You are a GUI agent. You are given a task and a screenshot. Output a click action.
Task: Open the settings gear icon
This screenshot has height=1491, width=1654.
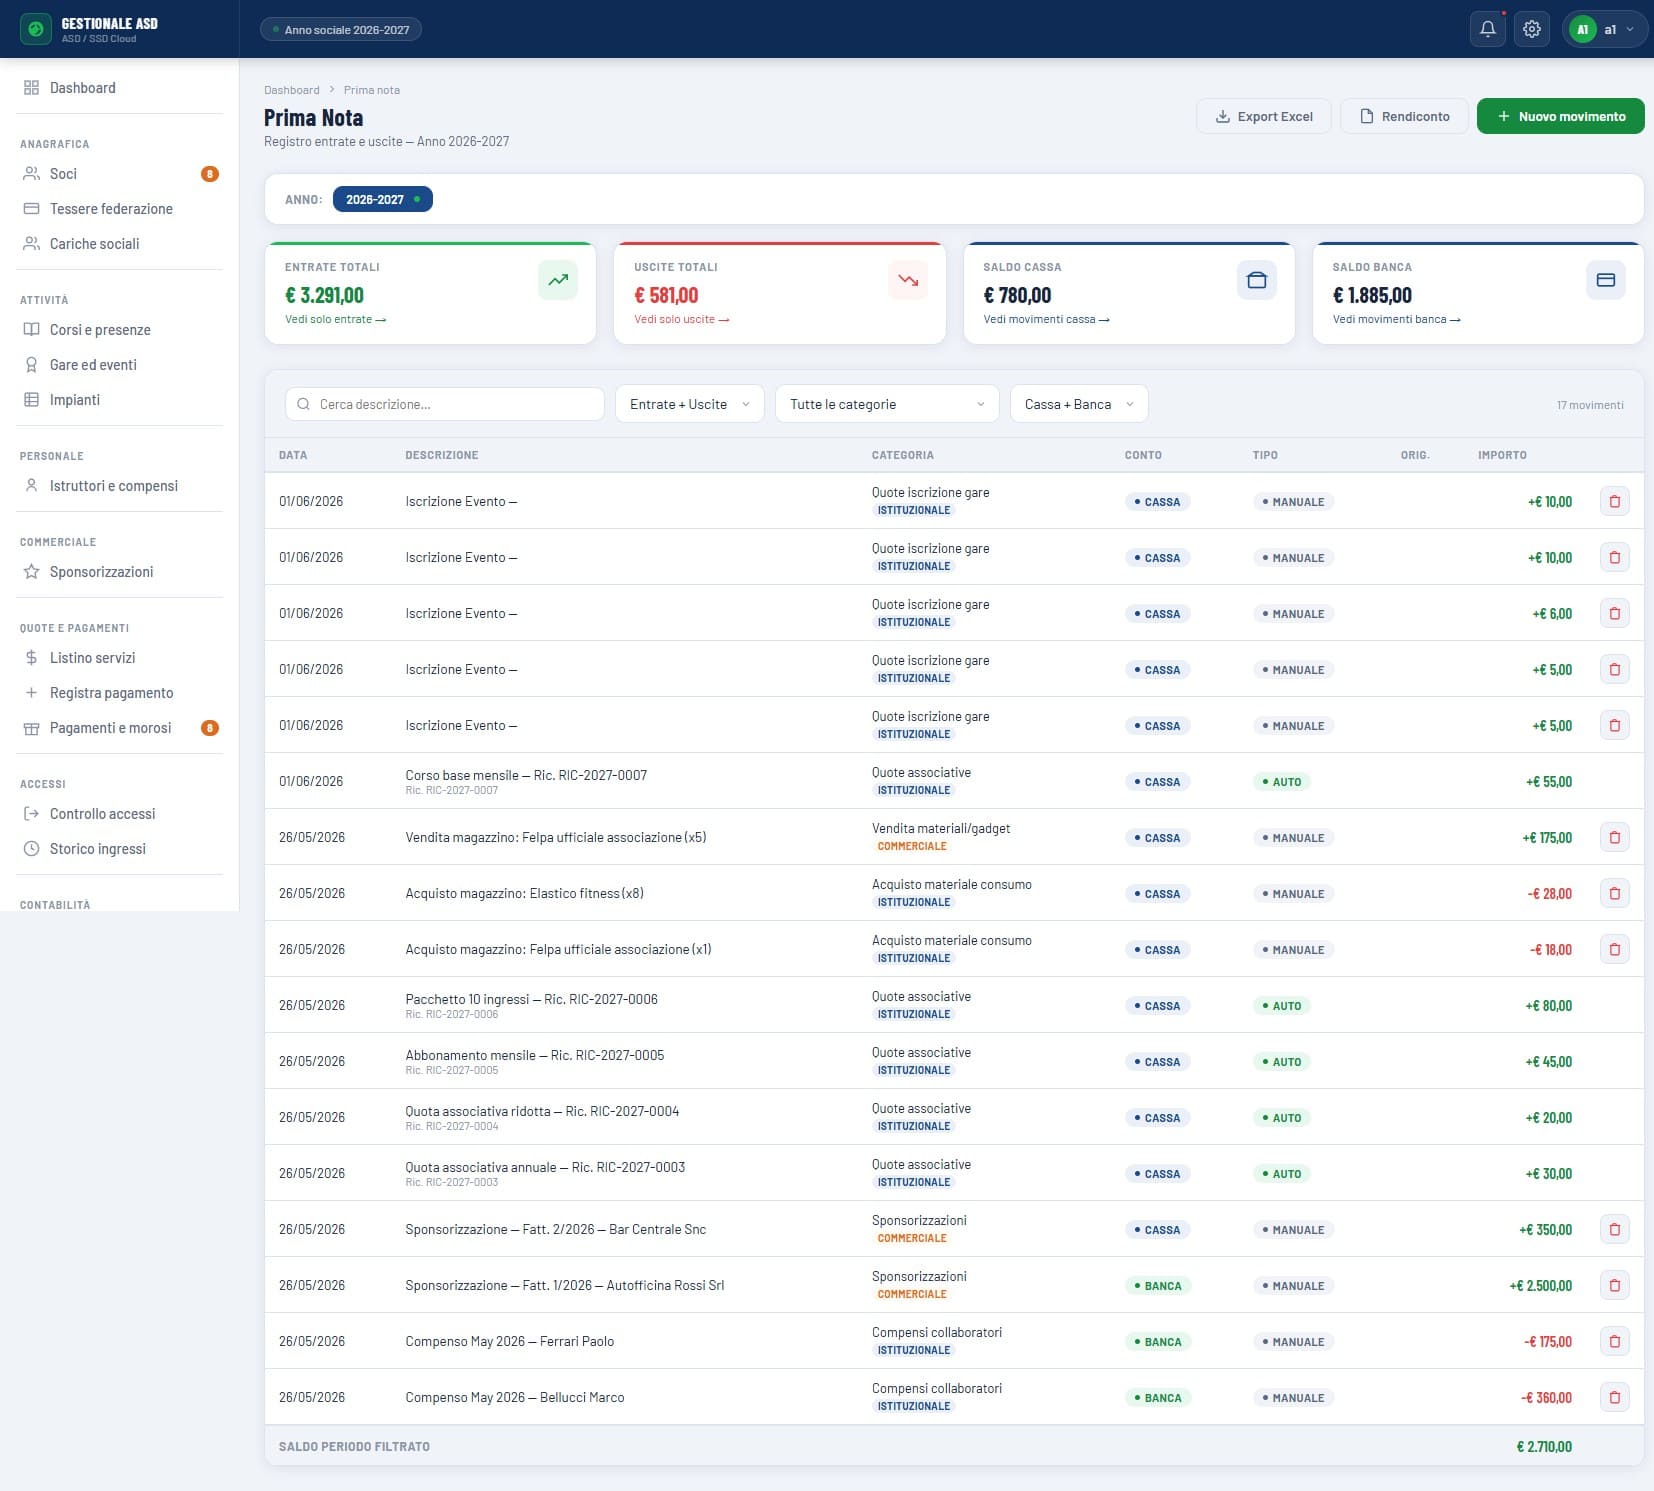coord(1532,29)
